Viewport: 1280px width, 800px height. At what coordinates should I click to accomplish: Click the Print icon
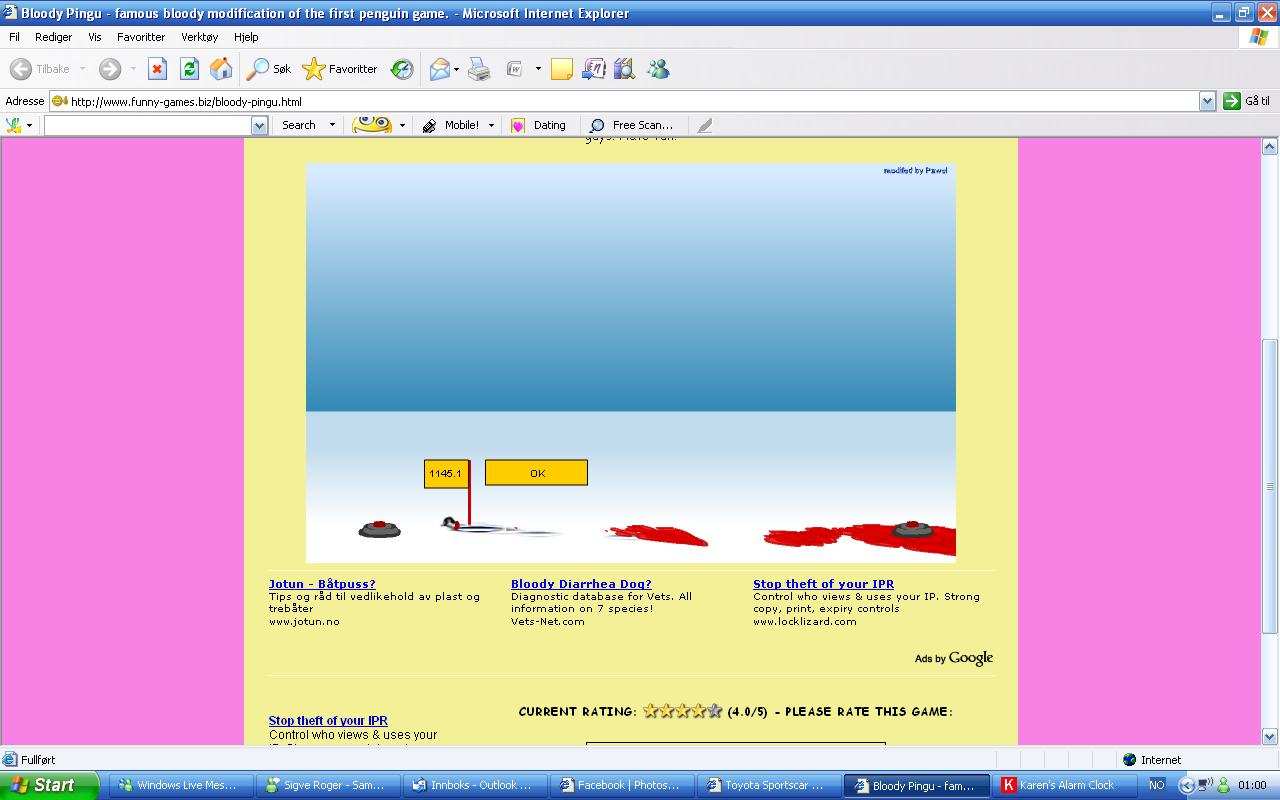click(x=479, y=69)
